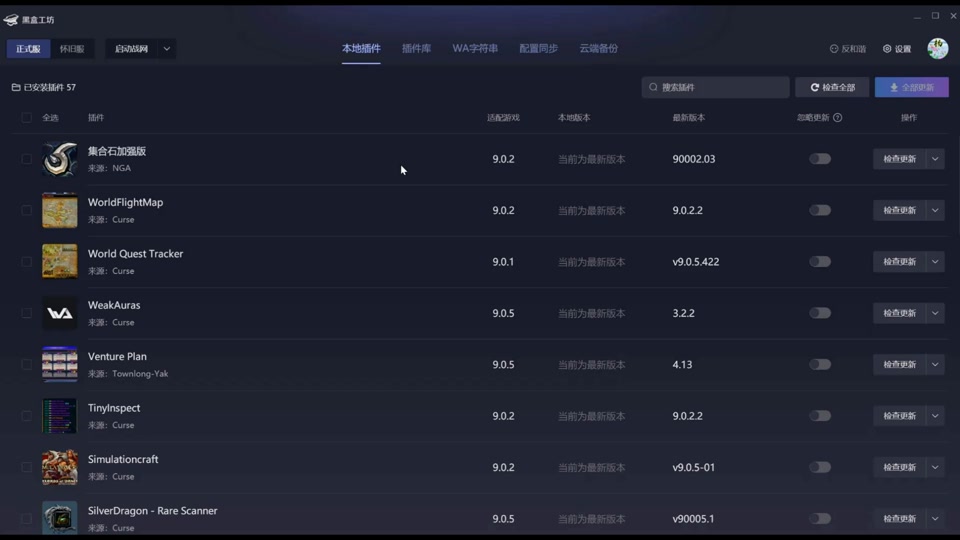Click the 搜索插件 search field
Viewport: 960px width, 540px height.
(715, 87)
